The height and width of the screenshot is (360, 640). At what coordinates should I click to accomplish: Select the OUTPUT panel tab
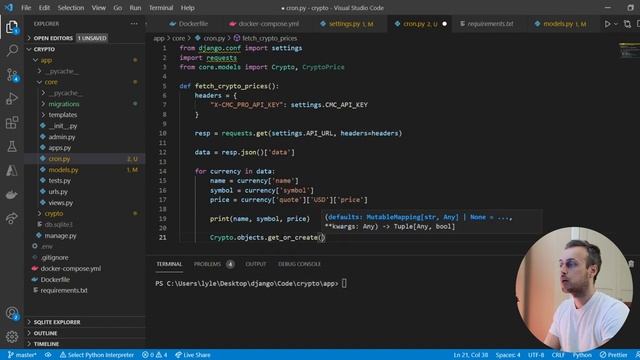point(256,264)
